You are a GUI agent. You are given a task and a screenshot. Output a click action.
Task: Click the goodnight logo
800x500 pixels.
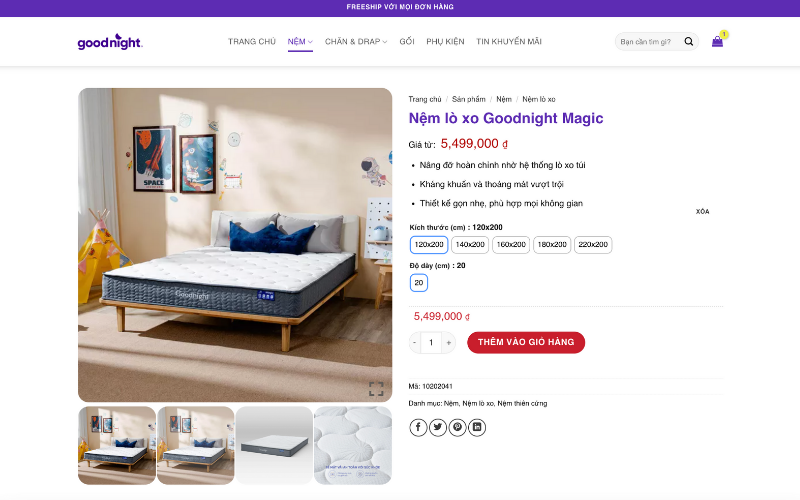(110, 42)
